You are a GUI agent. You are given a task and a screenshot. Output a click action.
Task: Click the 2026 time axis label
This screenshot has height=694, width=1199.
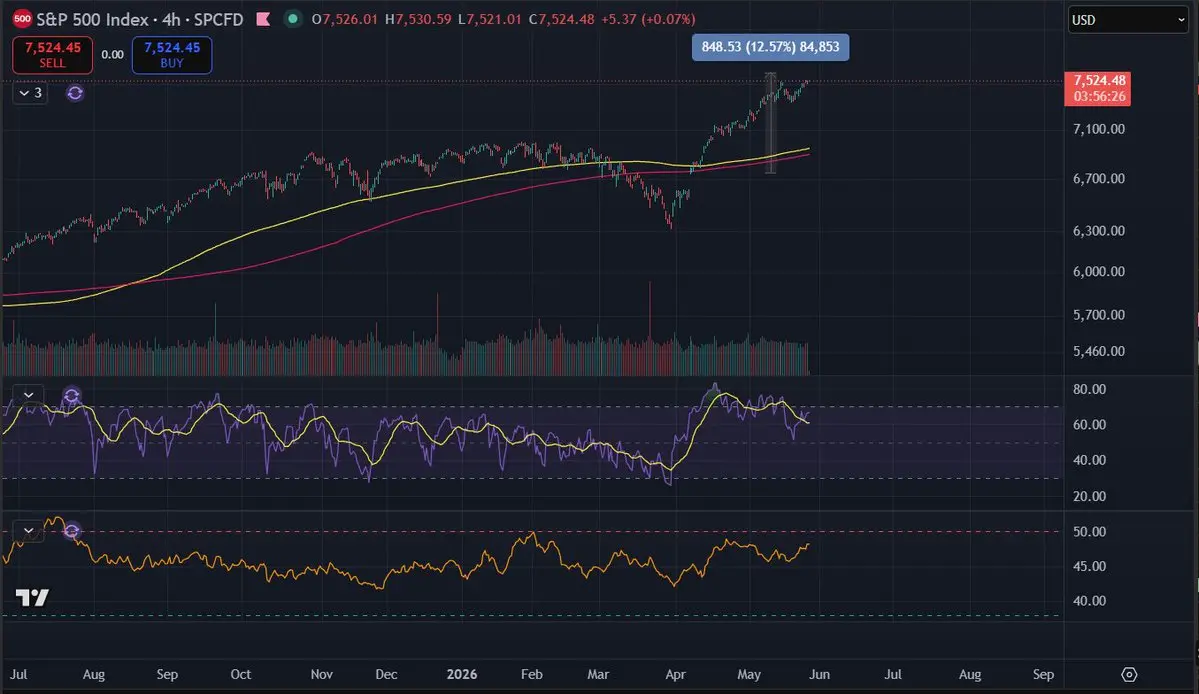tap(462, 674)
